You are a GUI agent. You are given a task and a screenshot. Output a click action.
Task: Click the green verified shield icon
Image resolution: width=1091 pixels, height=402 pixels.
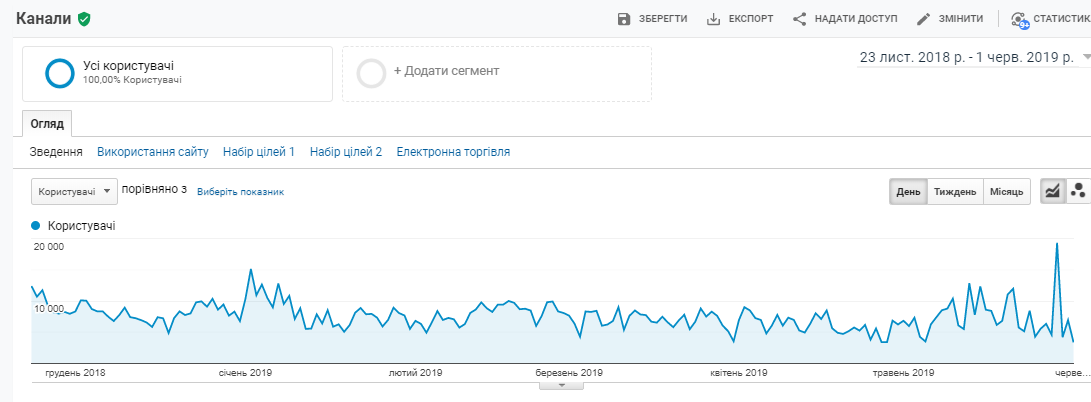84,19
